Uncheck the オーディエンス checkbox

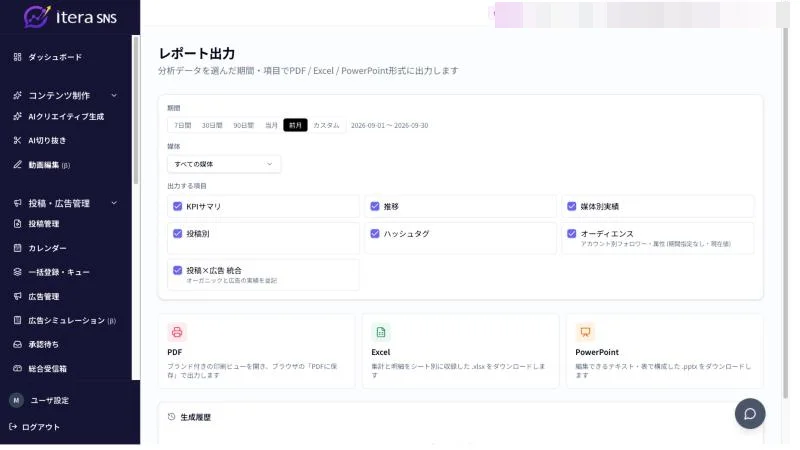click(572, 234)
